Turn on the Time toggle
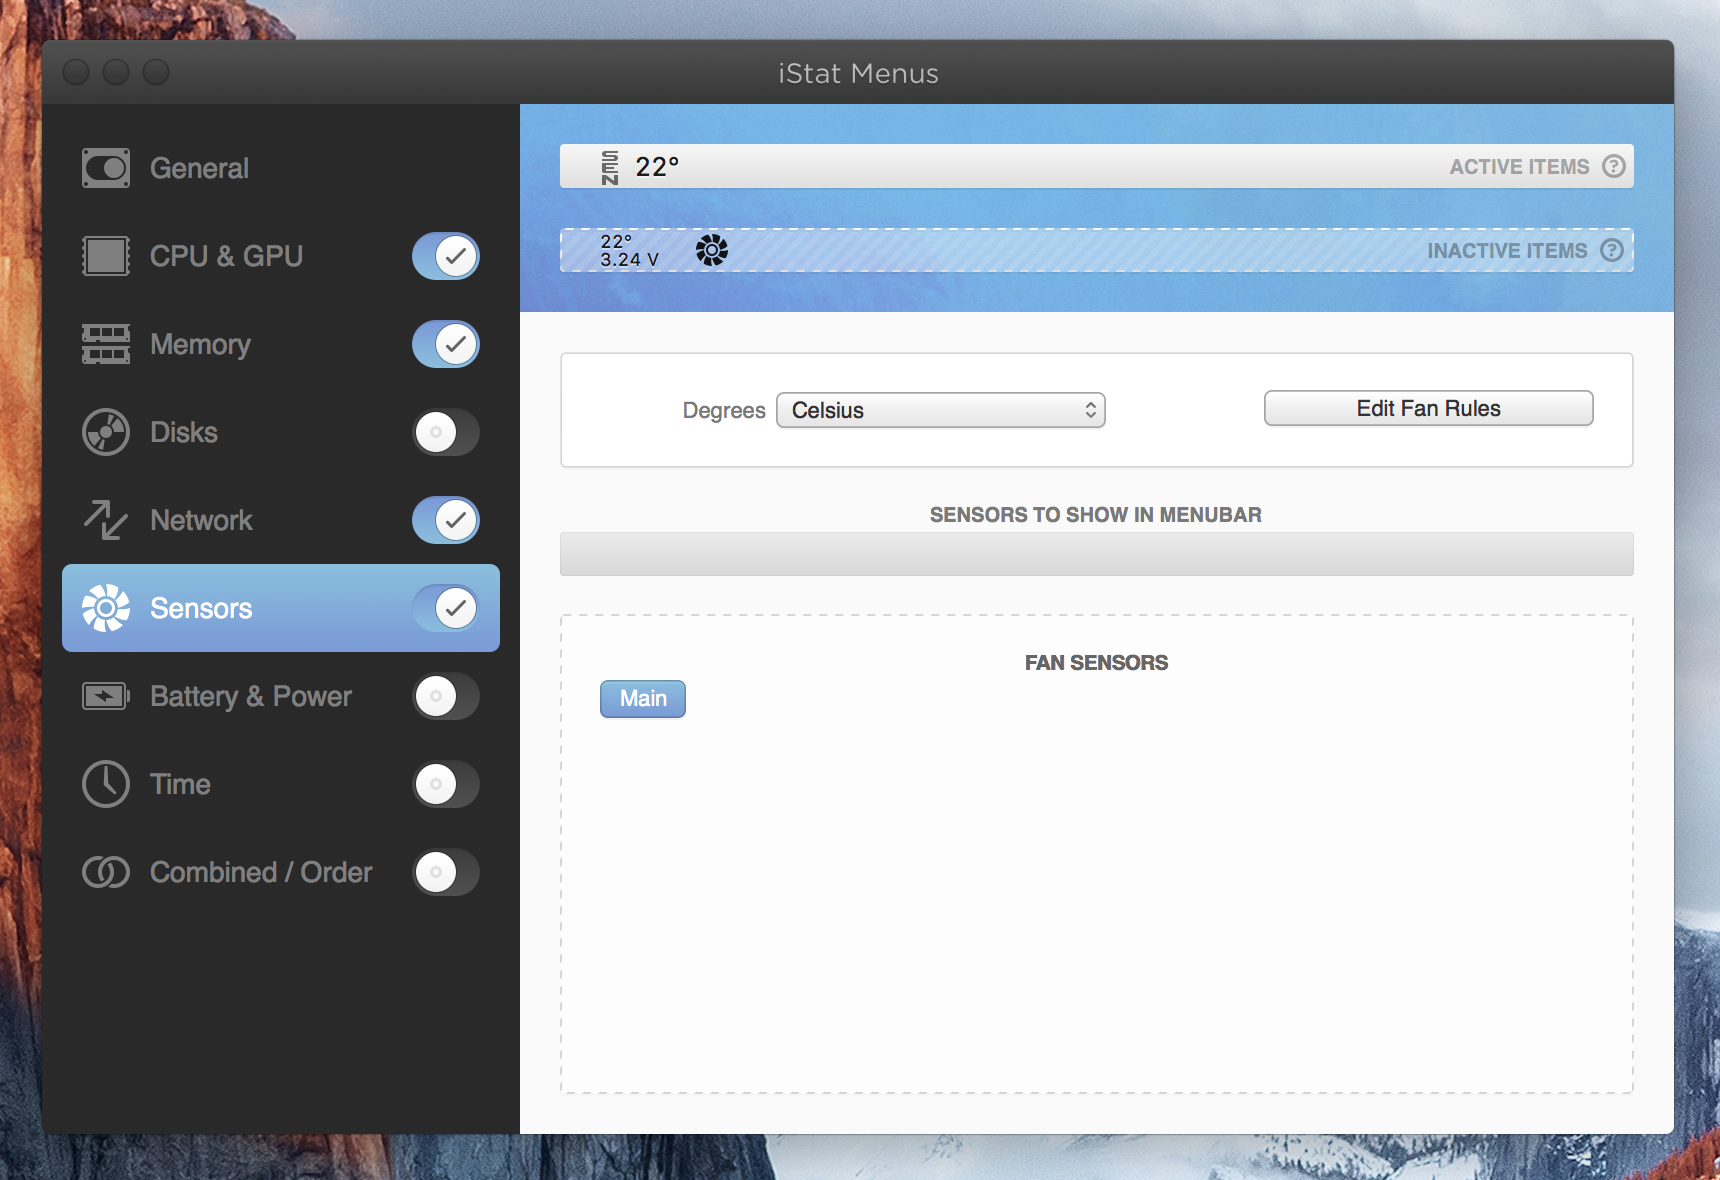The image size is (1720, 1180). tap(446, 784)
